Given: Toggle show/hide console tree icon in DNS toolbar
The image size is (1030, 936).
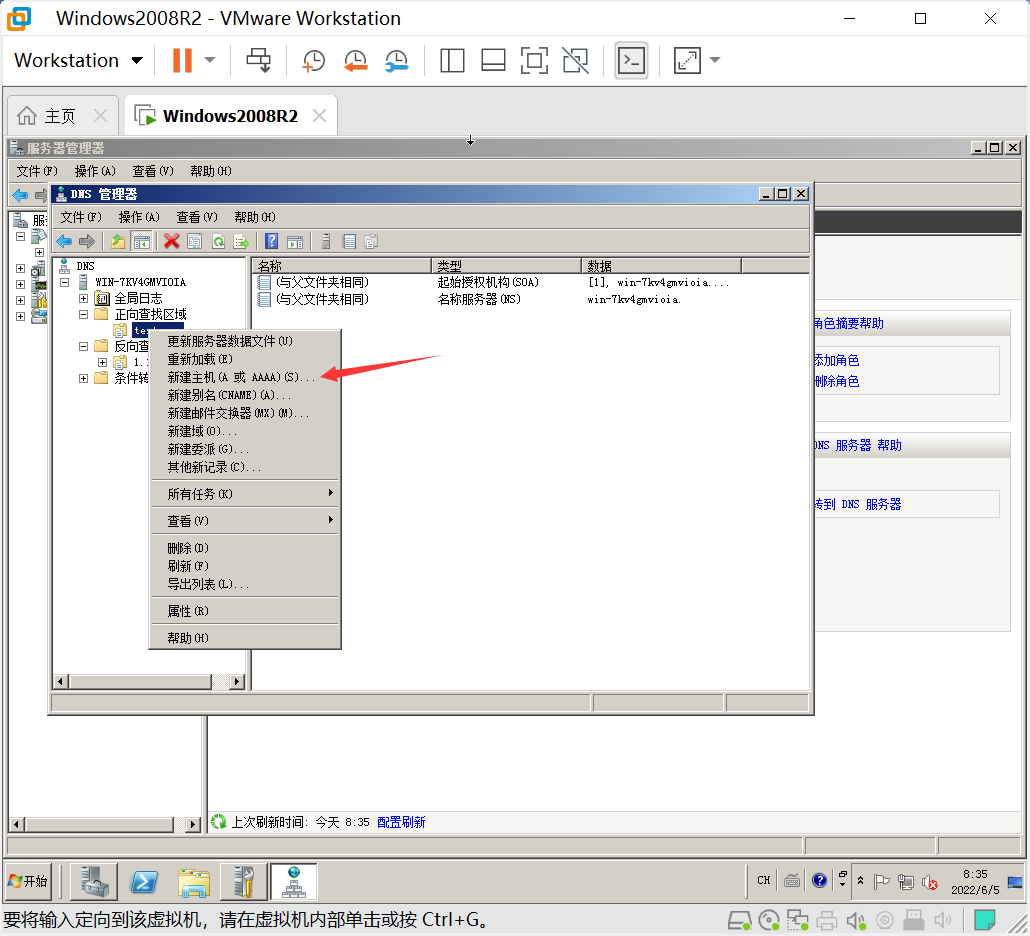Looking at the screenshot, I should click(x=141, y=242).
